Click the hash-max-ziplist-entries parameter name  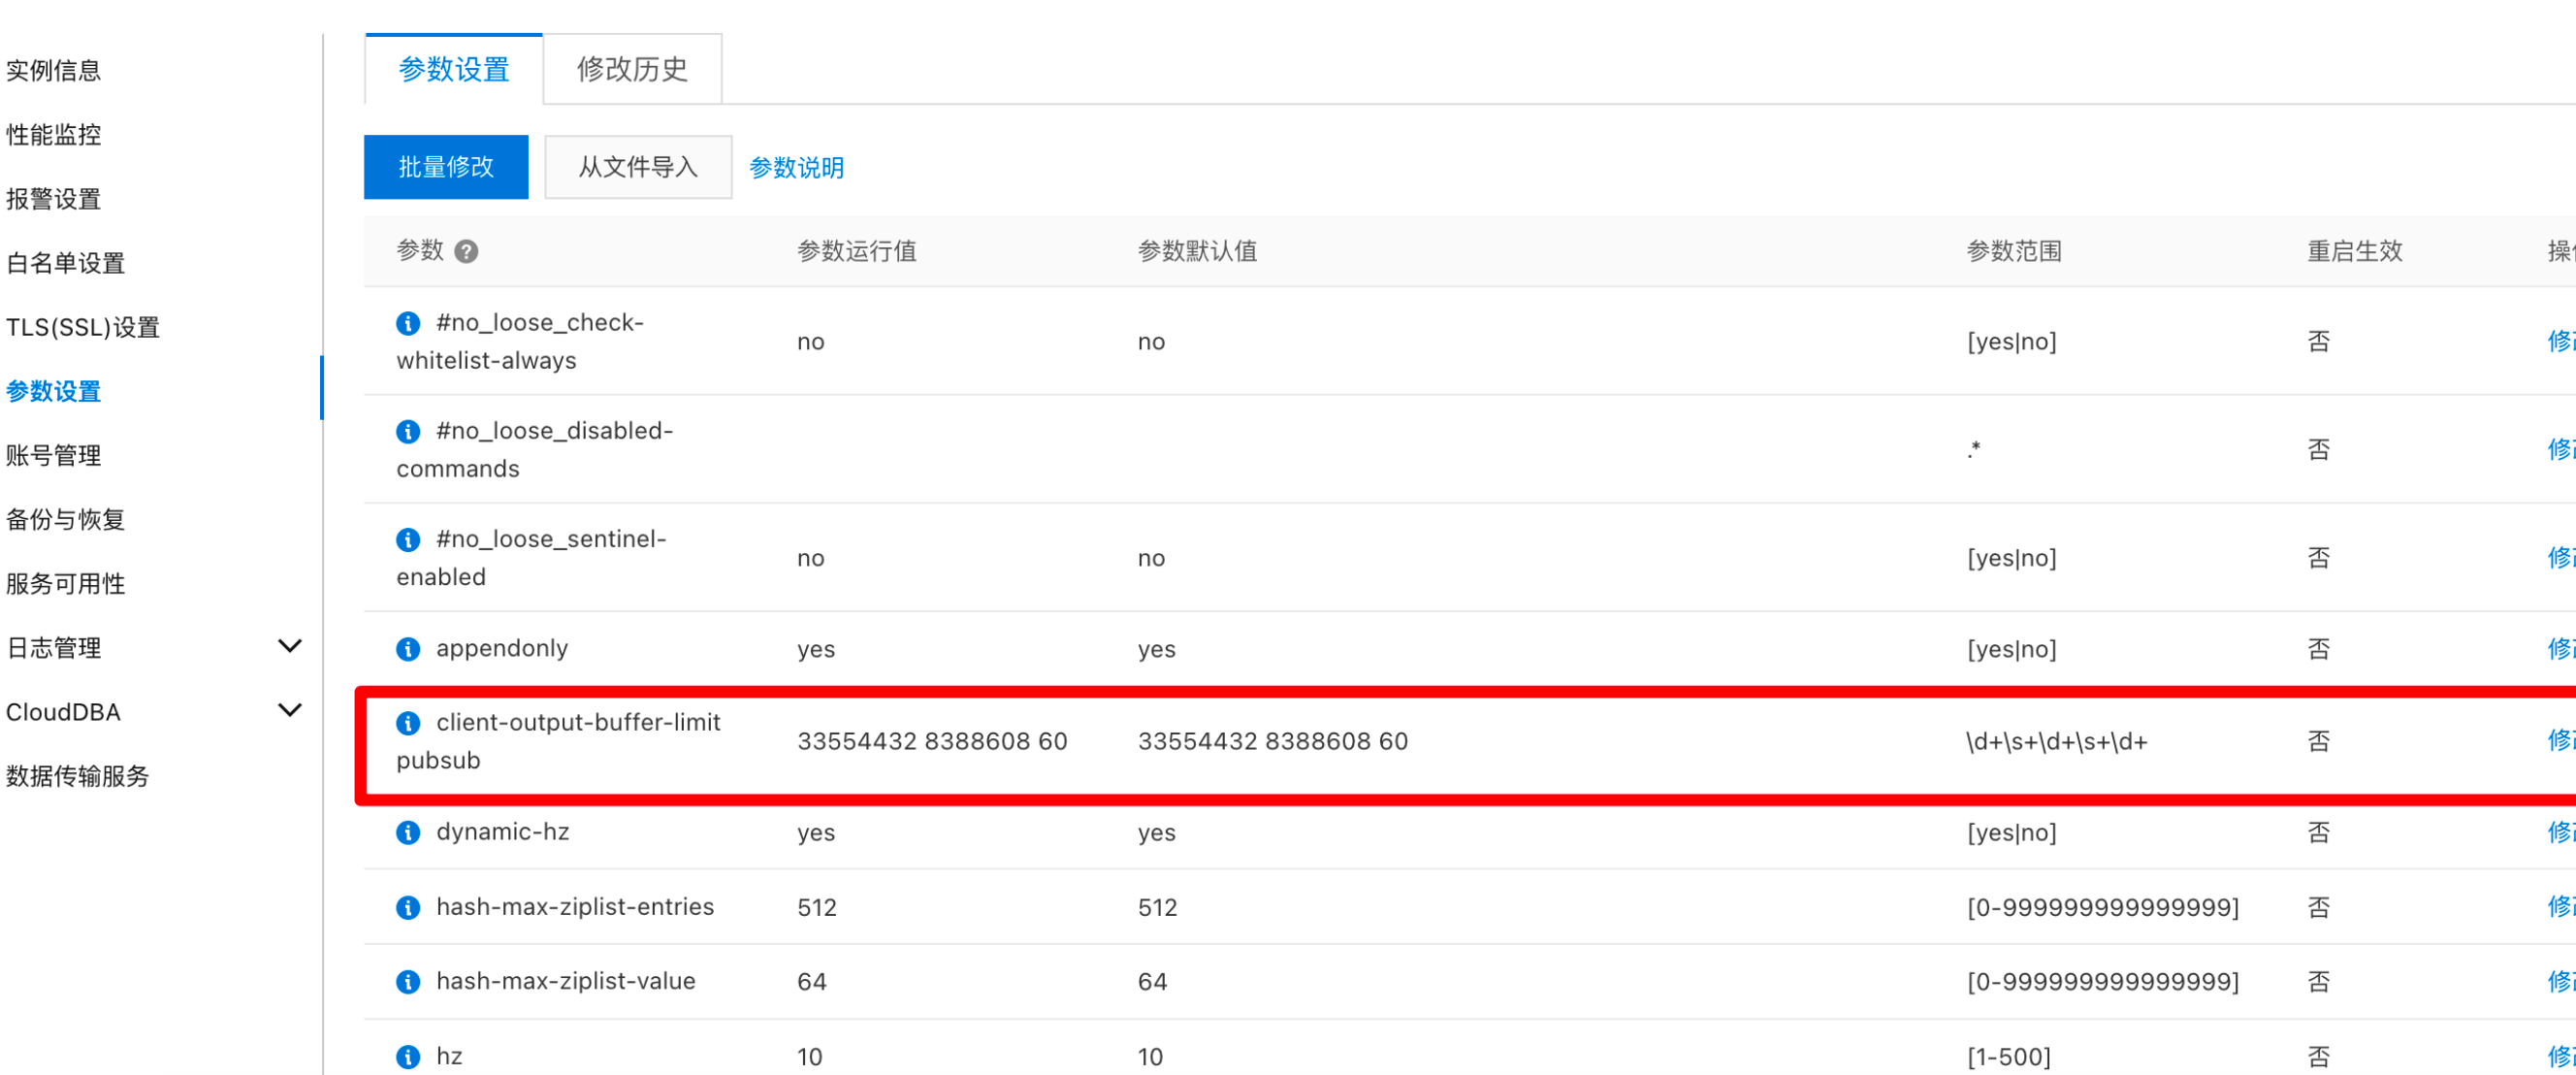575,908
